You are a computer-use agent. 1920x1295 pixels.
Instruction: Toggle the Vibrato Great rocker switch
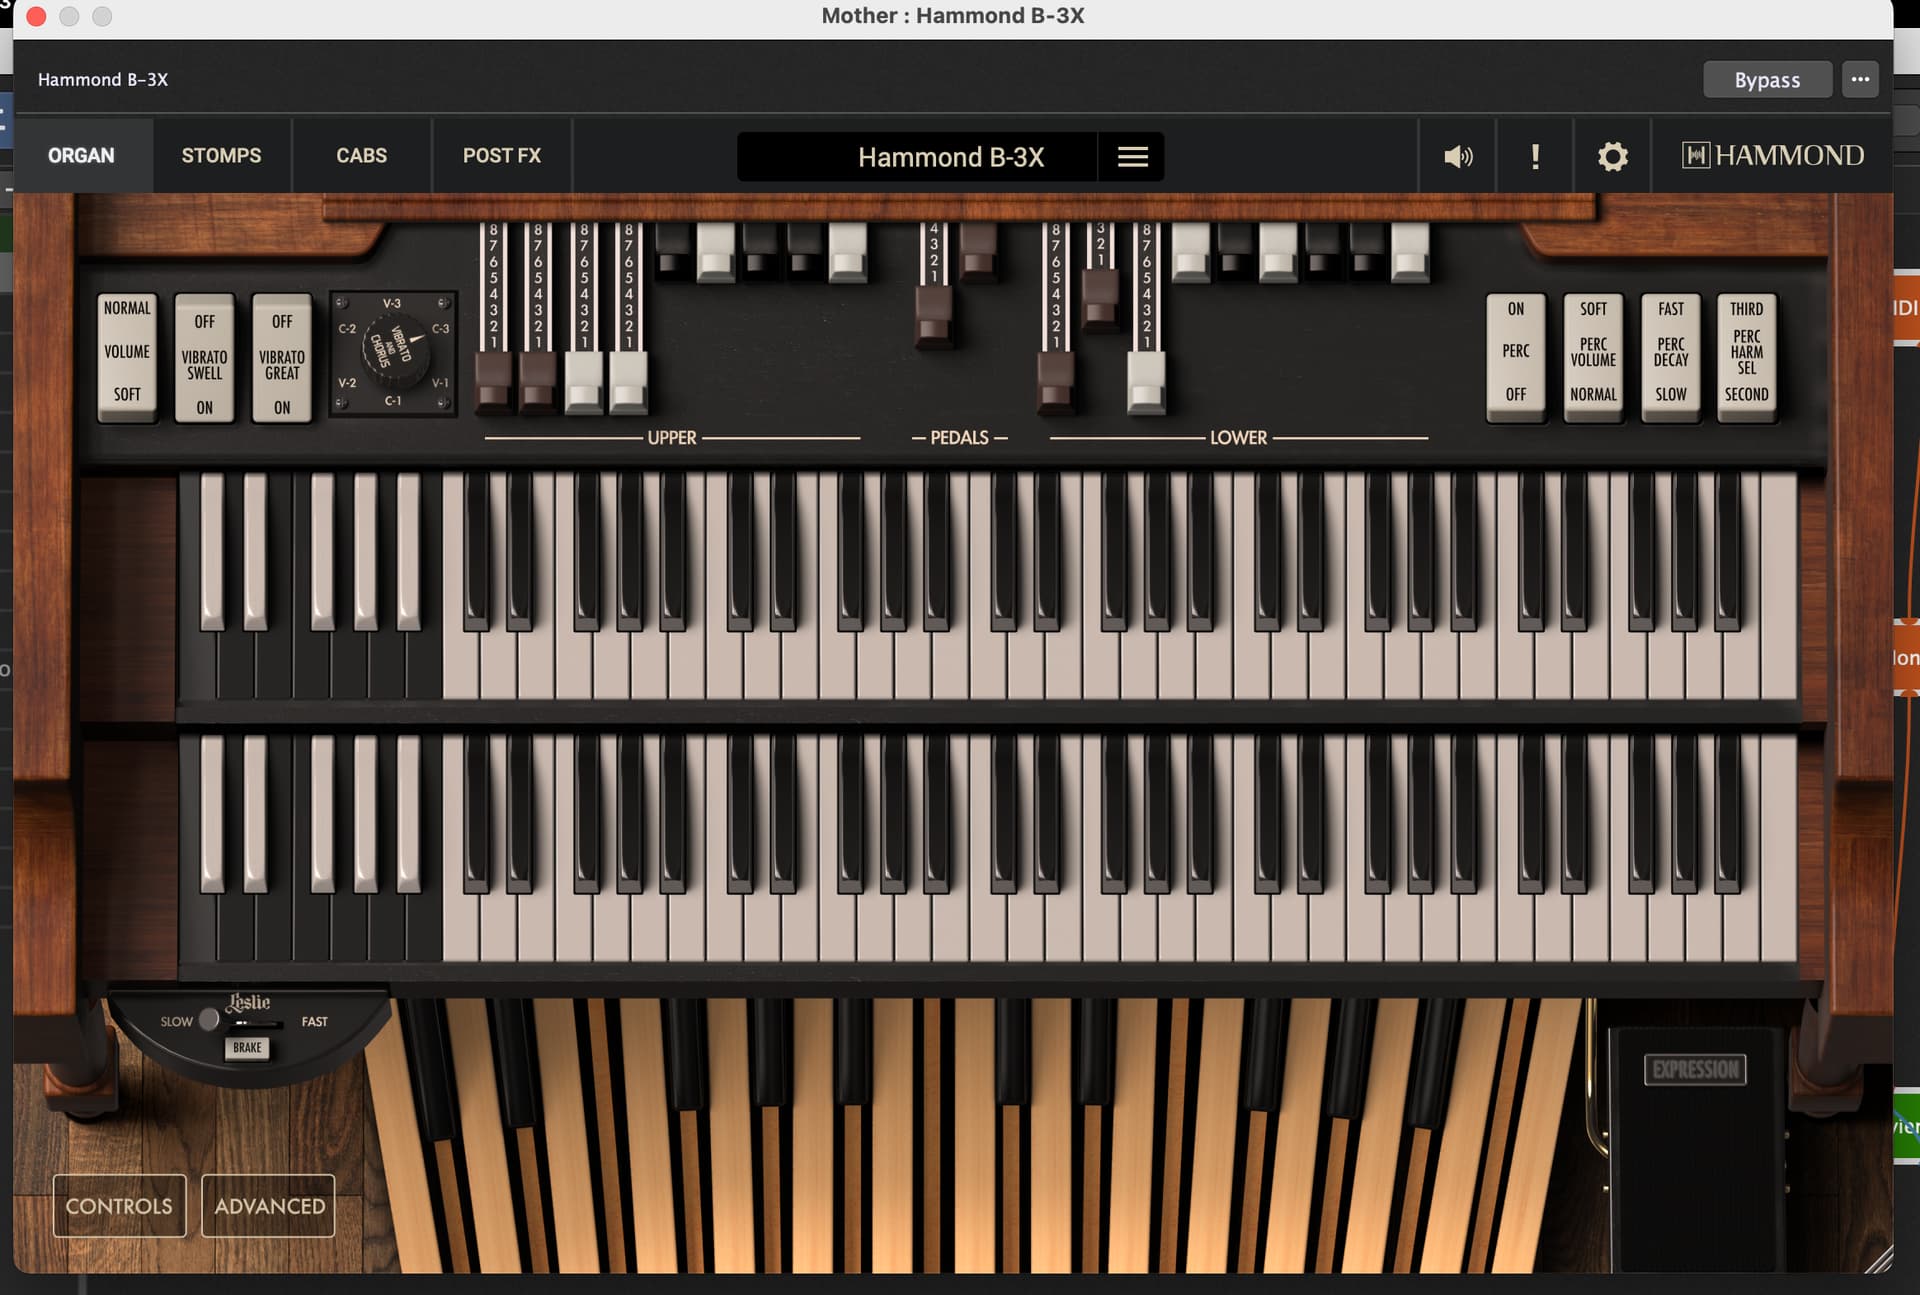282,357
